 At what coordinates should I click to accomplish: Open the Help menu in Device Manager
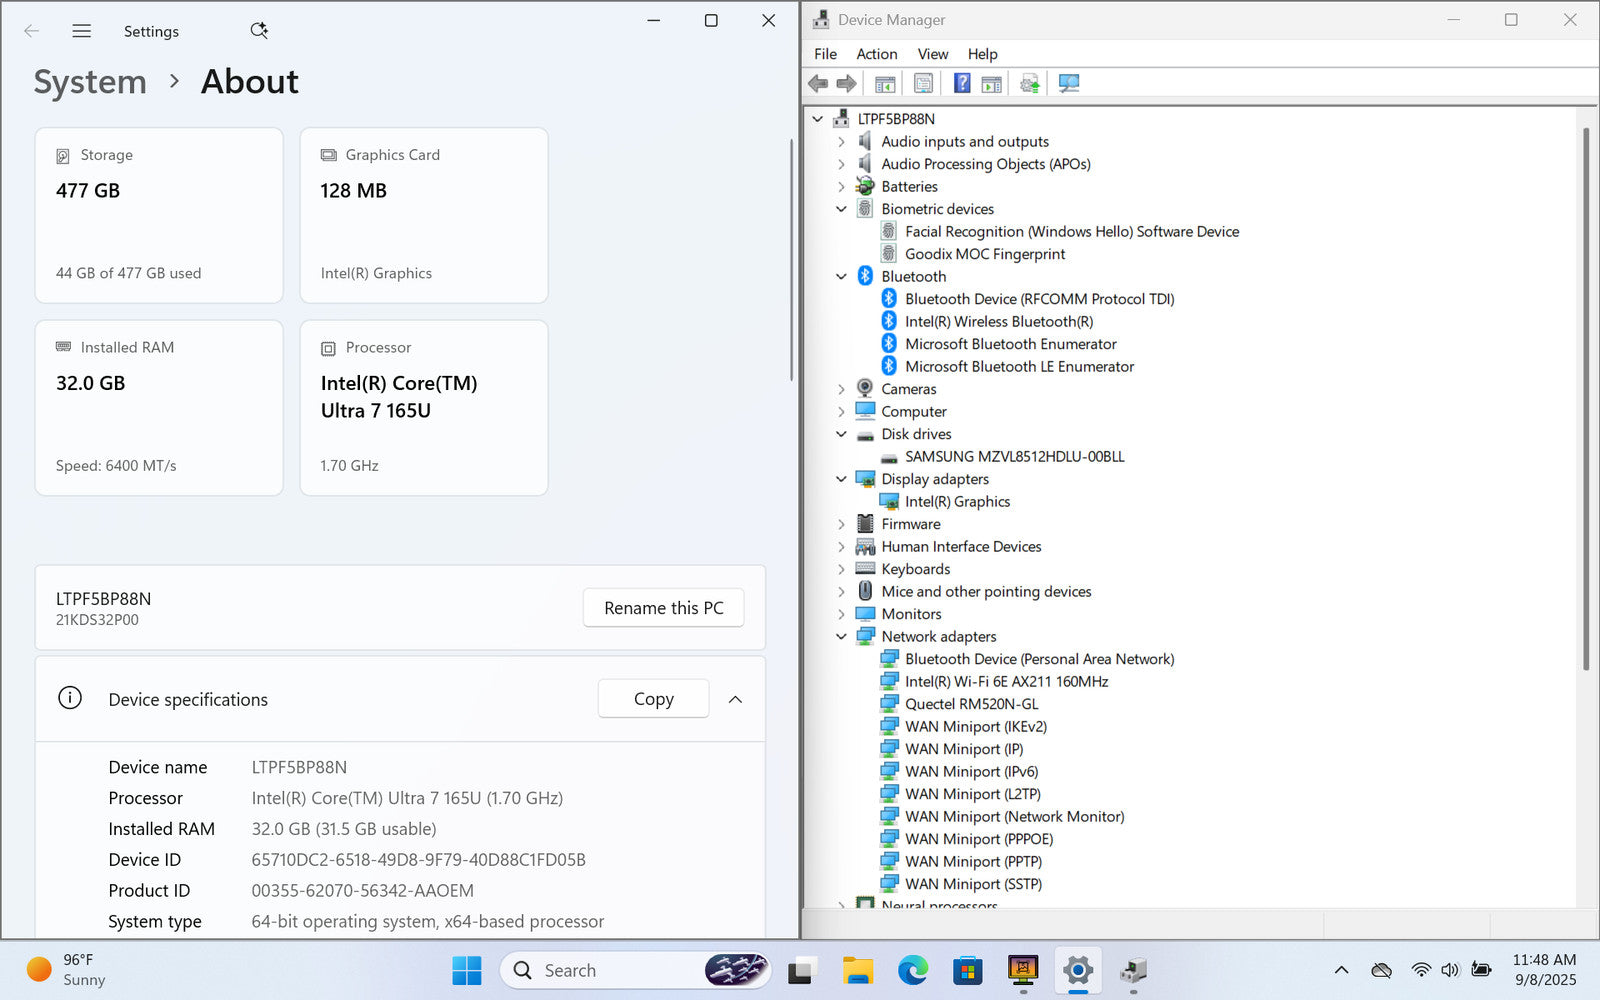point(982,54)
